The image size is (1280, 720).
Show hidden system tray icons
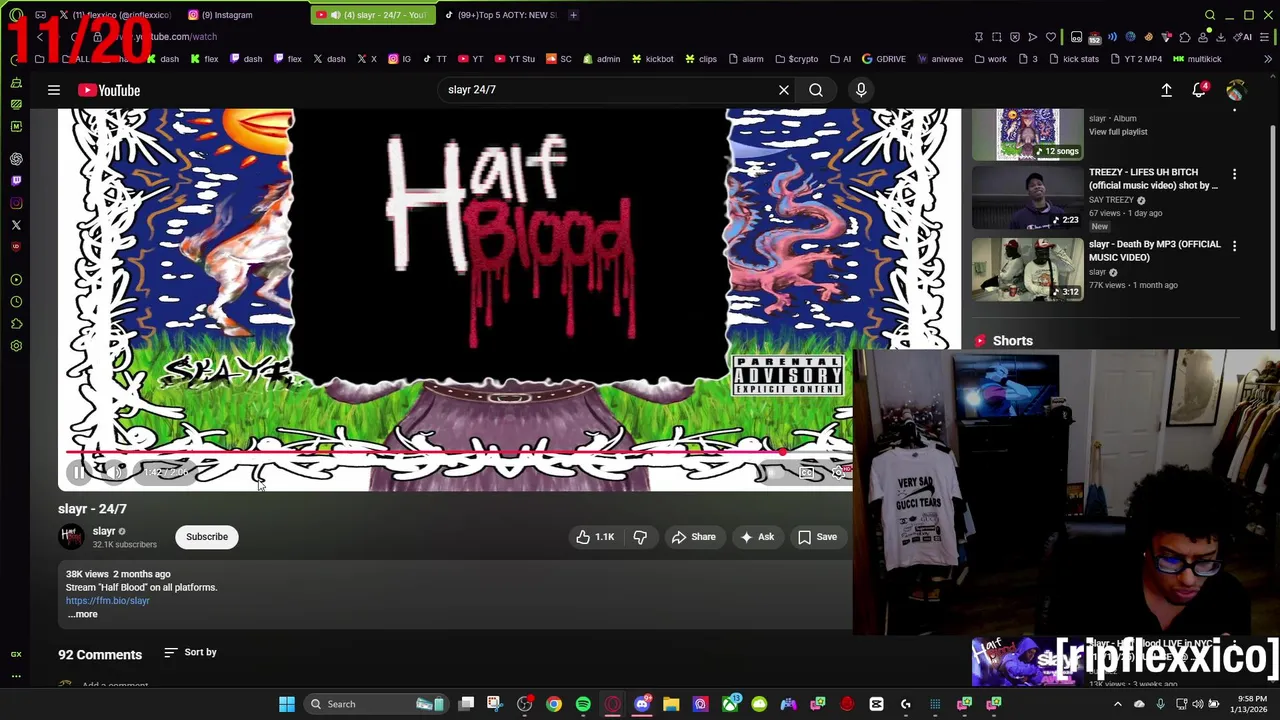point(1118,704)
